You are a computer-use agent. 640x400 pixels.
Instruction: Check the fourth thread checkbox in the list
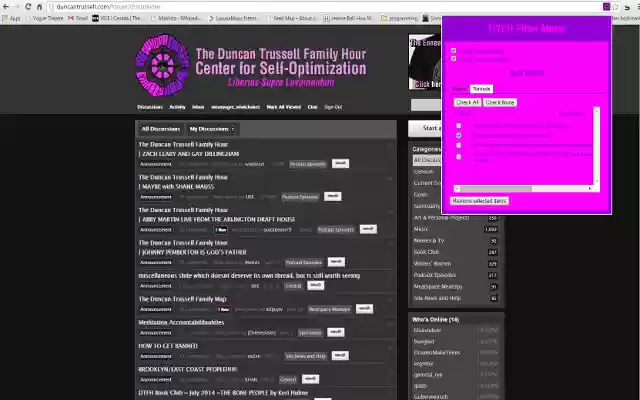458,157
